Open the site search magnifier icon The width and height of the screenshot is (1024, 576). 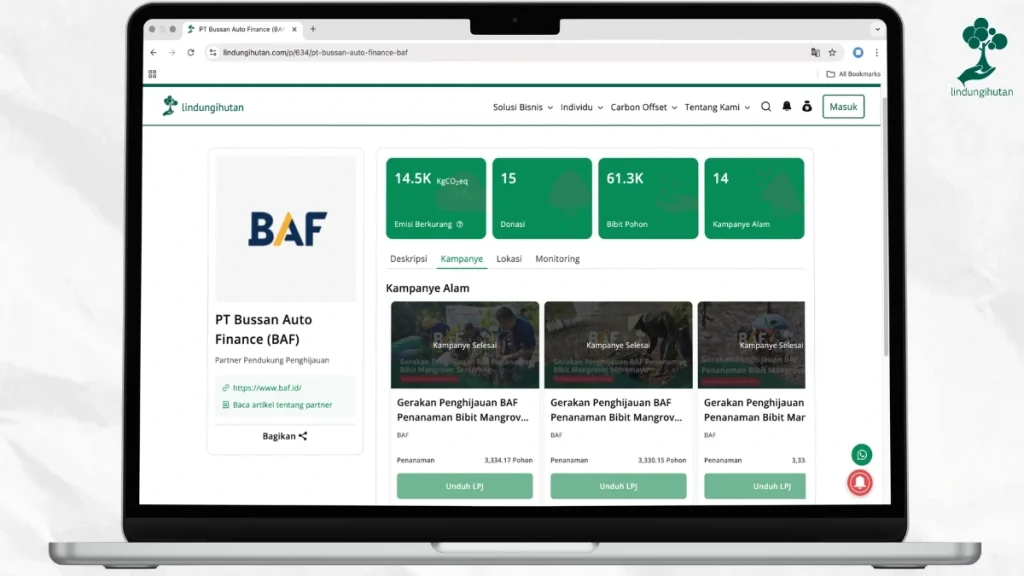click(766, 106)
